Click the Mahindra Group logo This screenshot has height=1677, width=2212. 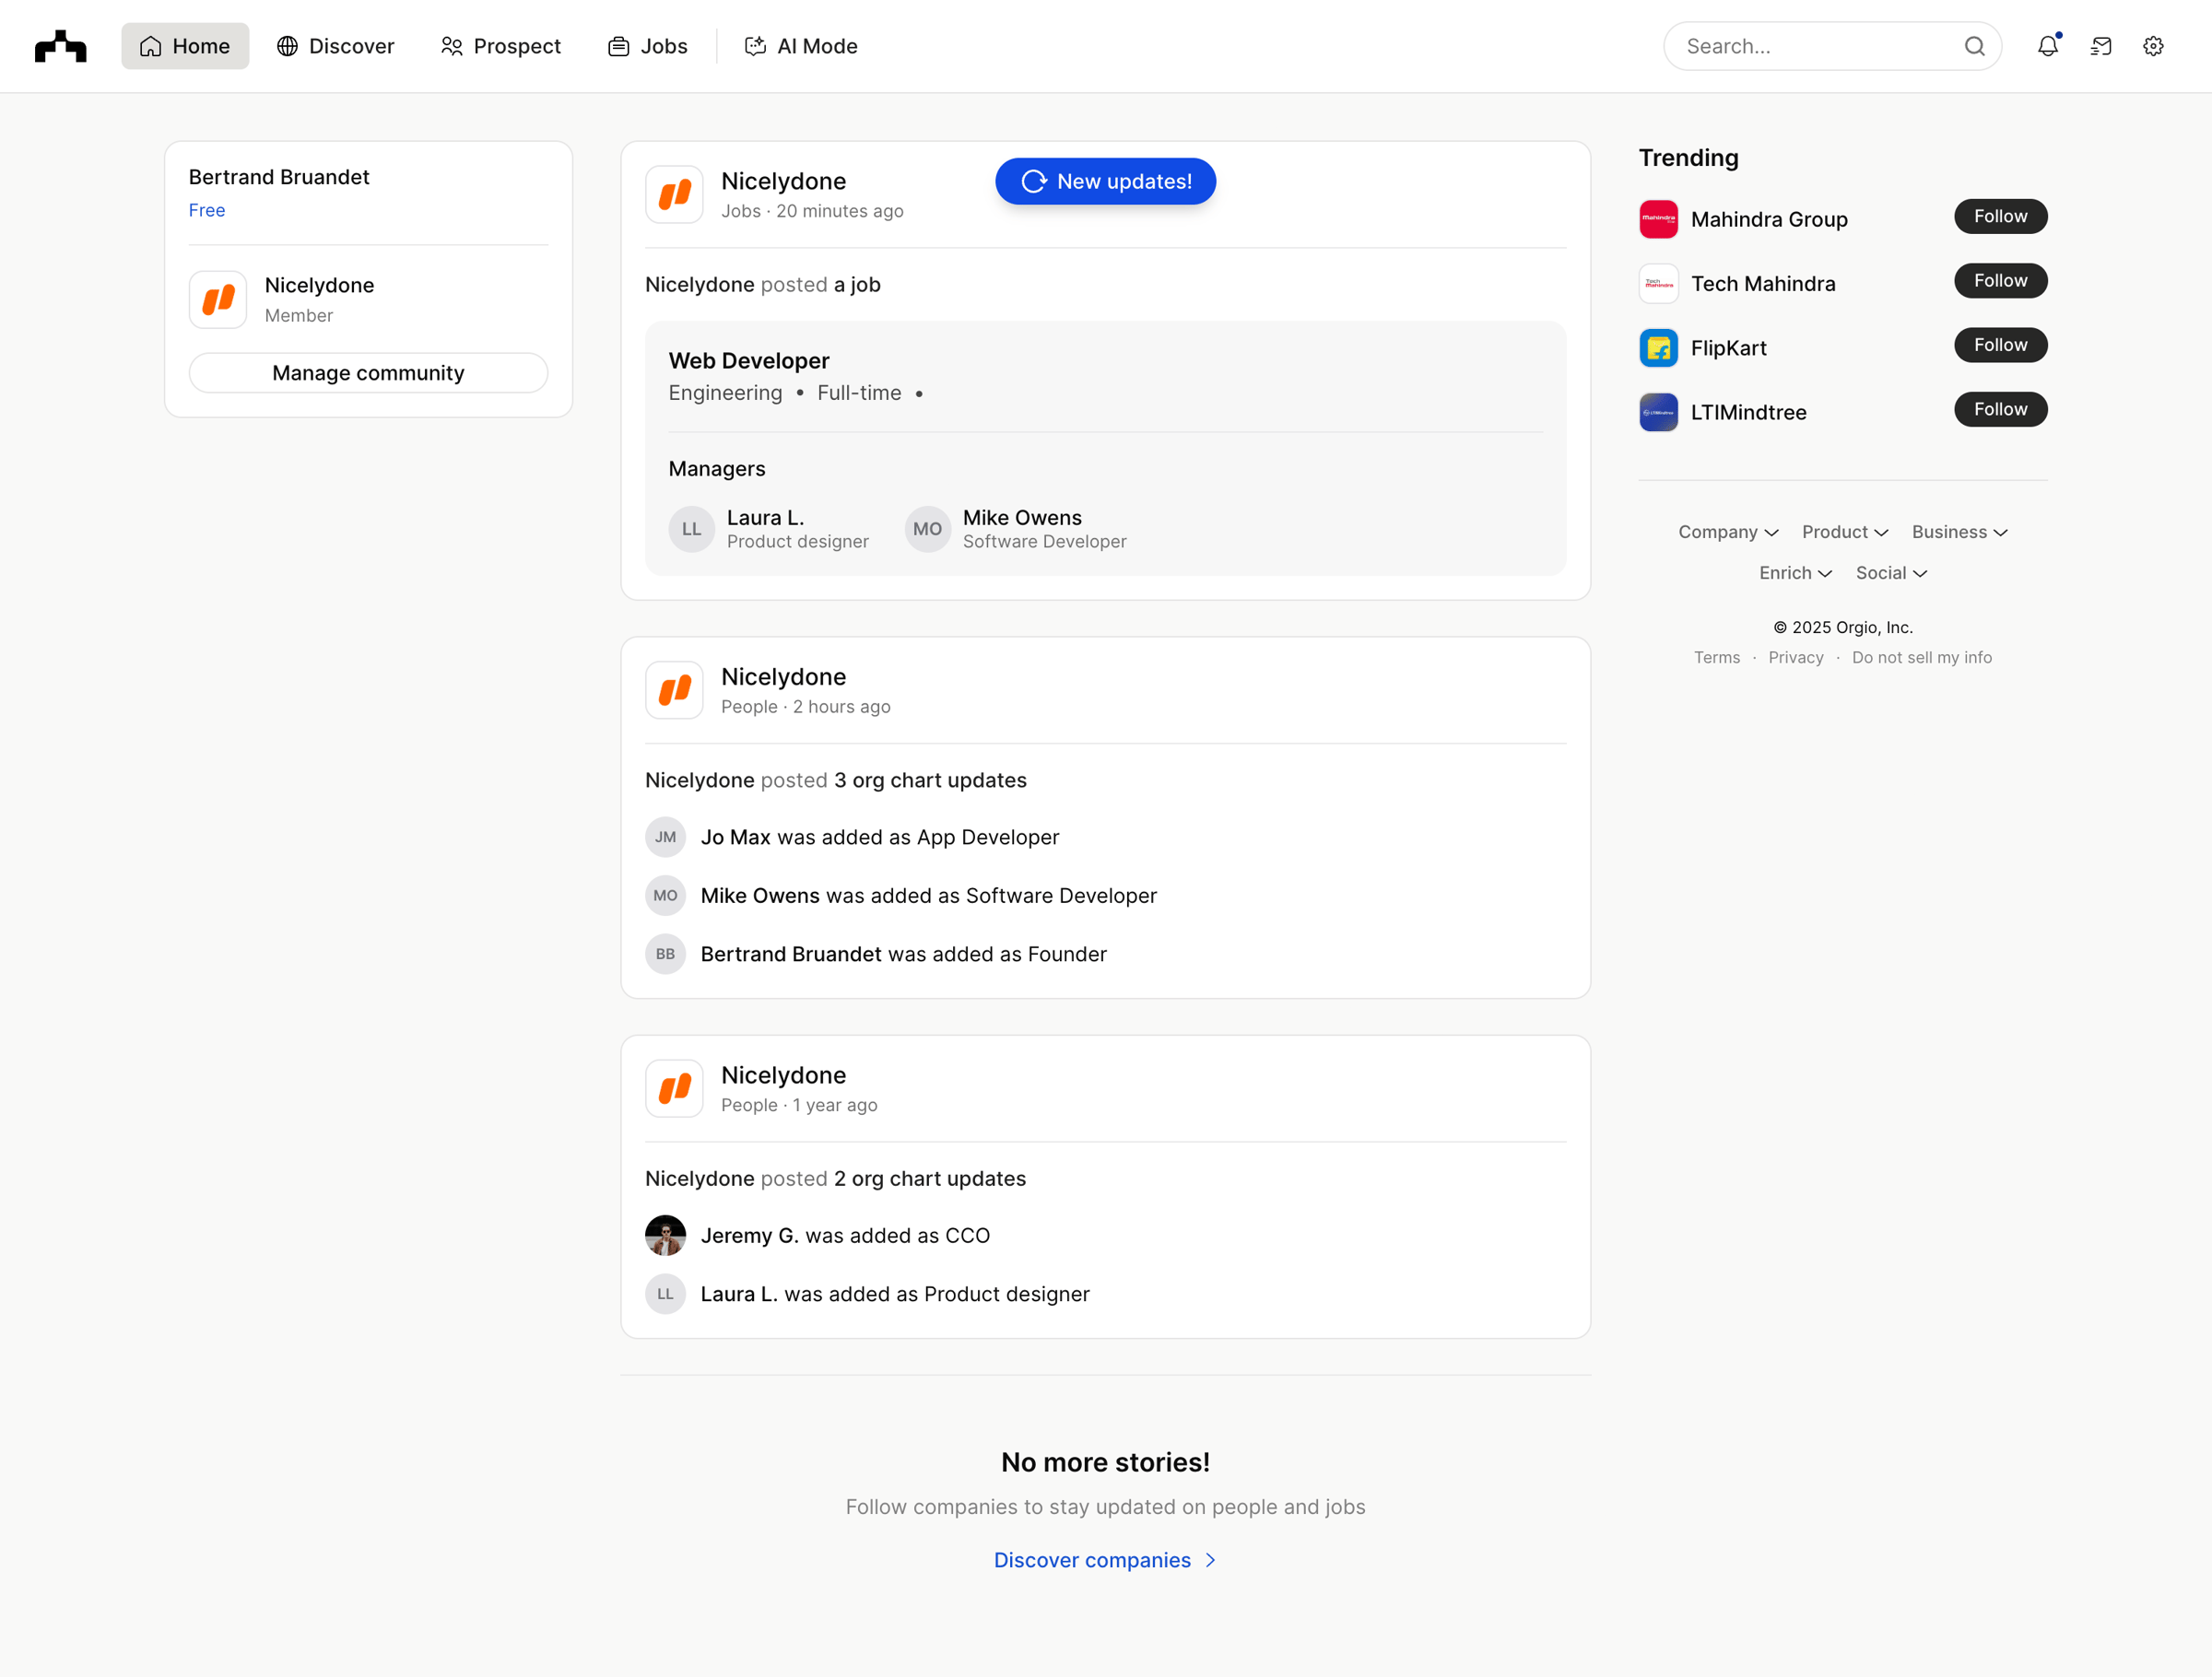1658,219
